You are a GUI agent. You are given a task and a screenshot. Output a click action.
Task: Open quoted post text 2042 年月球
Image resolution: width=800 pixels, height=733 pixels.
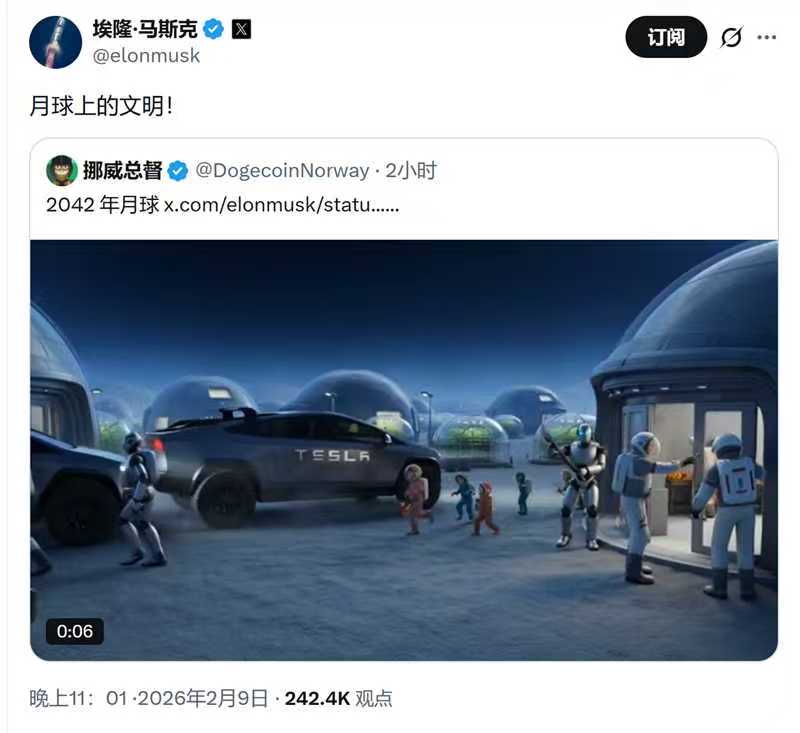point(103,205)
